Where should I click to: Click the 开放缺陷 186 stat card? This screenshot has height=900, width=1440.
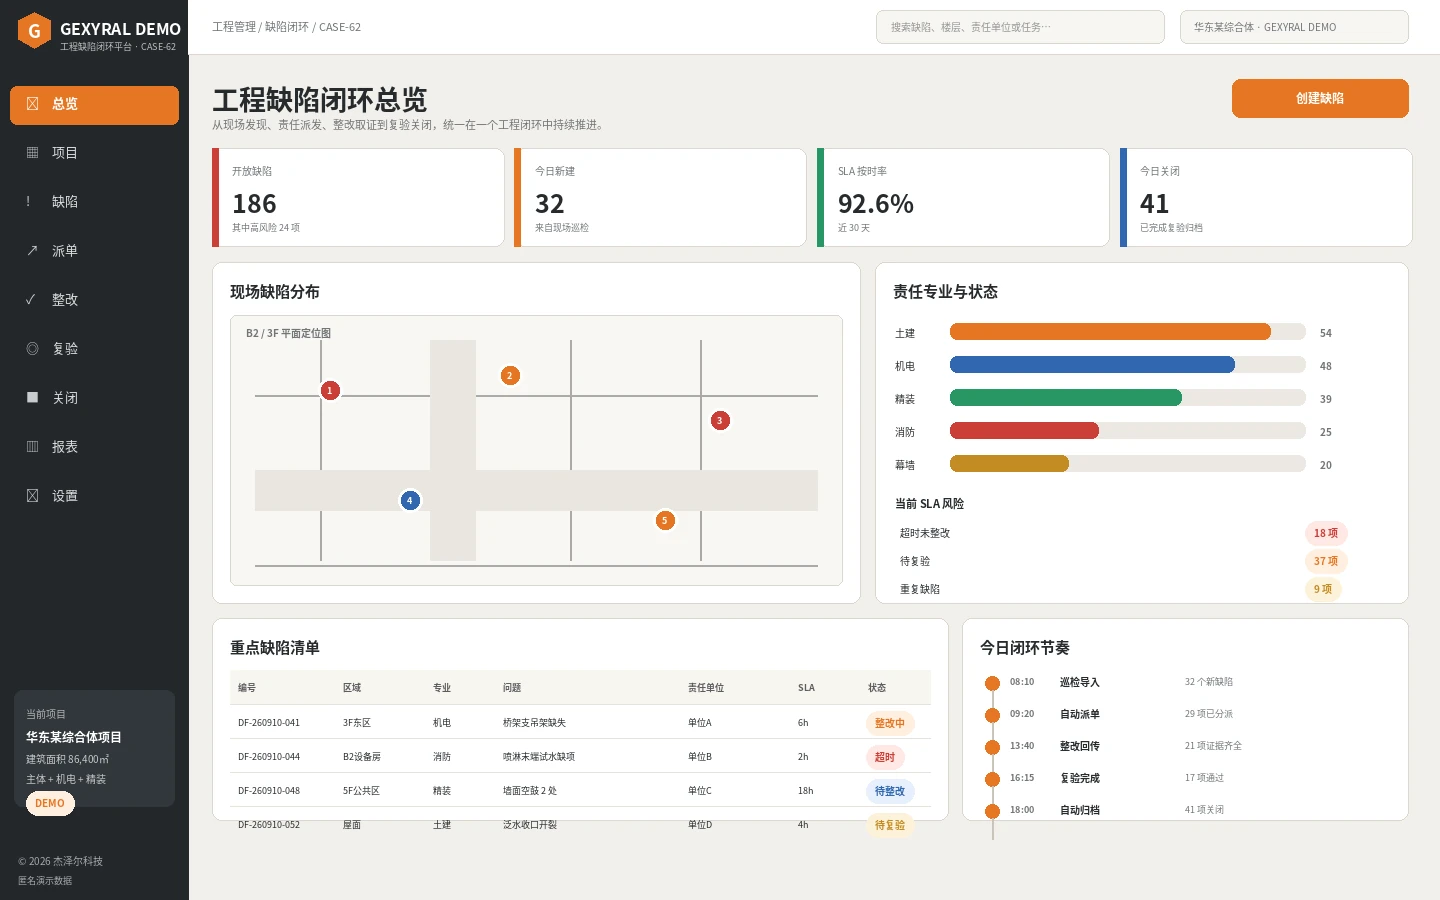358,197
